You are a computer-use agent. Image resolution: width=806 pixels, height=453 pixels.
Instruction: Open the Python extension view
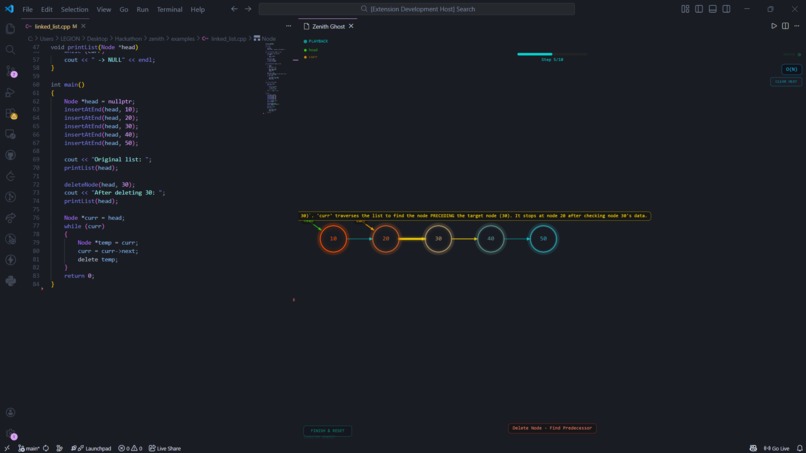10,281
